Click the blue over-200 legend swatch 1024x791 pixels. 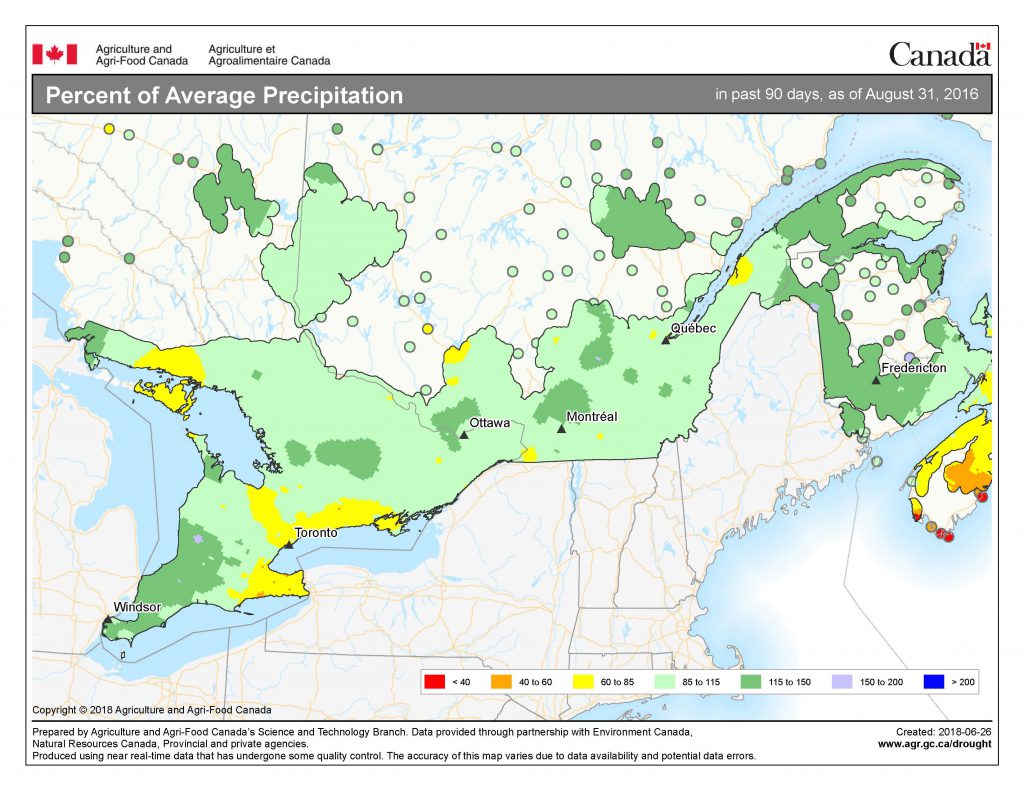click(x=934, y=681)
